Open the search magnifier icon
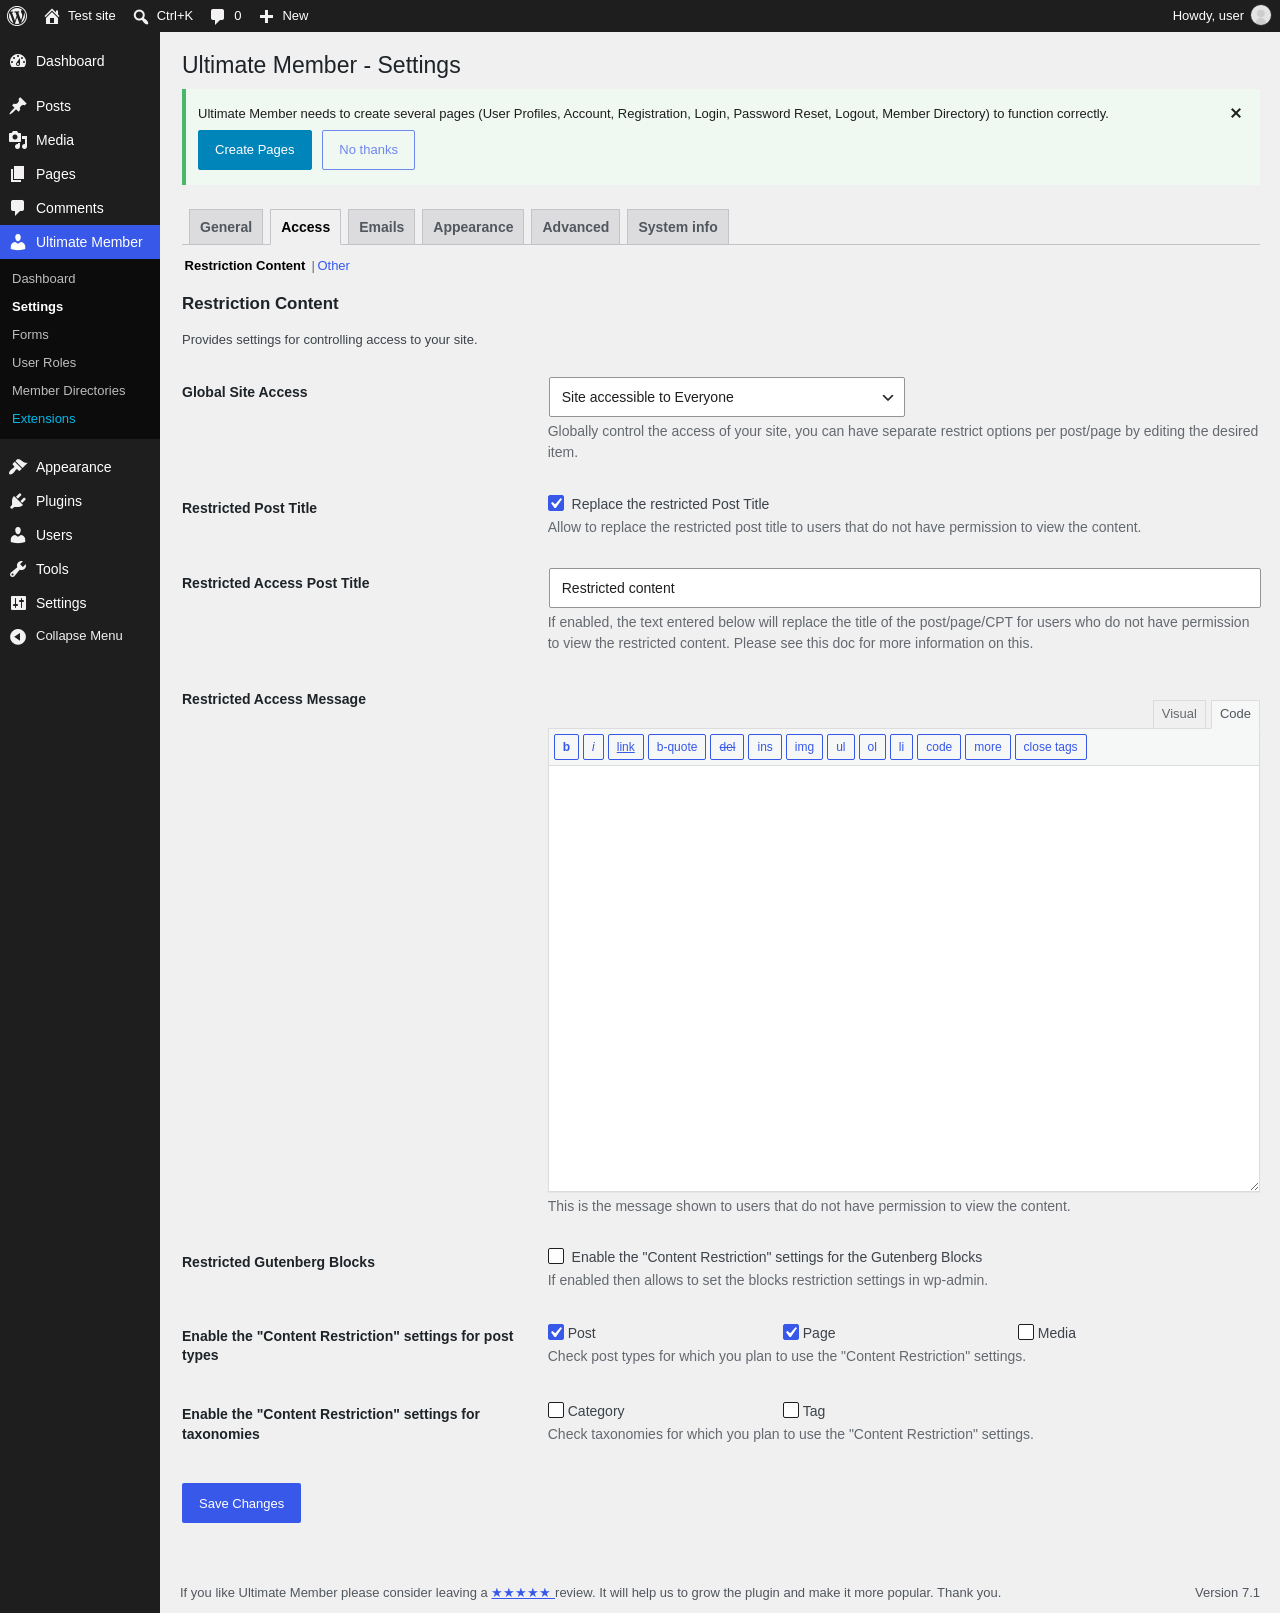The width and height of the screenshot is (1280, 1613). (141, 16)
